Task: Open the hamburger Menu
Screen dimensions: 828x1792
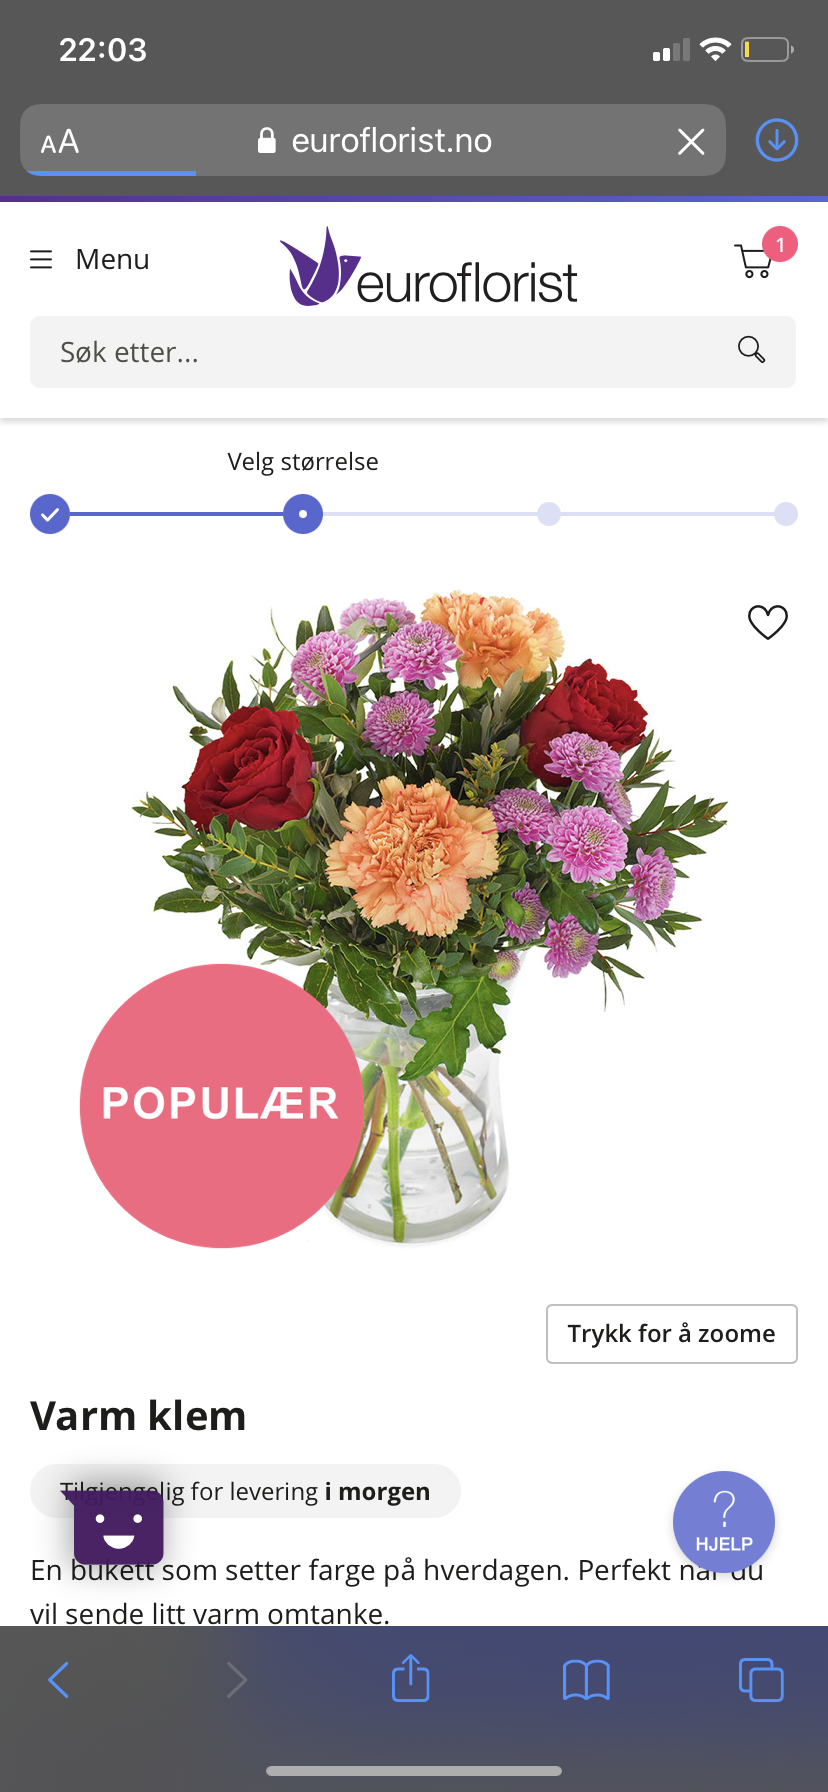Action: [x=90, y=260]
